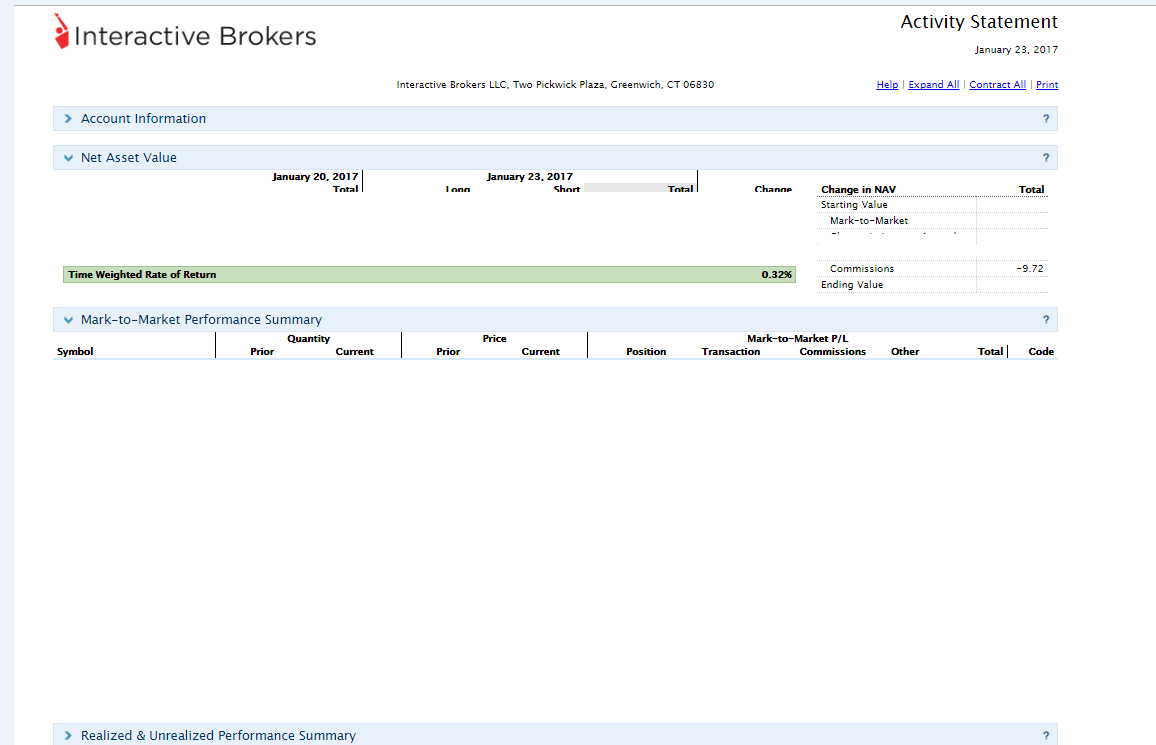The width and height of the screenshot is (1156, 745).
Task: Open help for Realized & Unrealized Performance Summary
Action: tap(1045, 735)
